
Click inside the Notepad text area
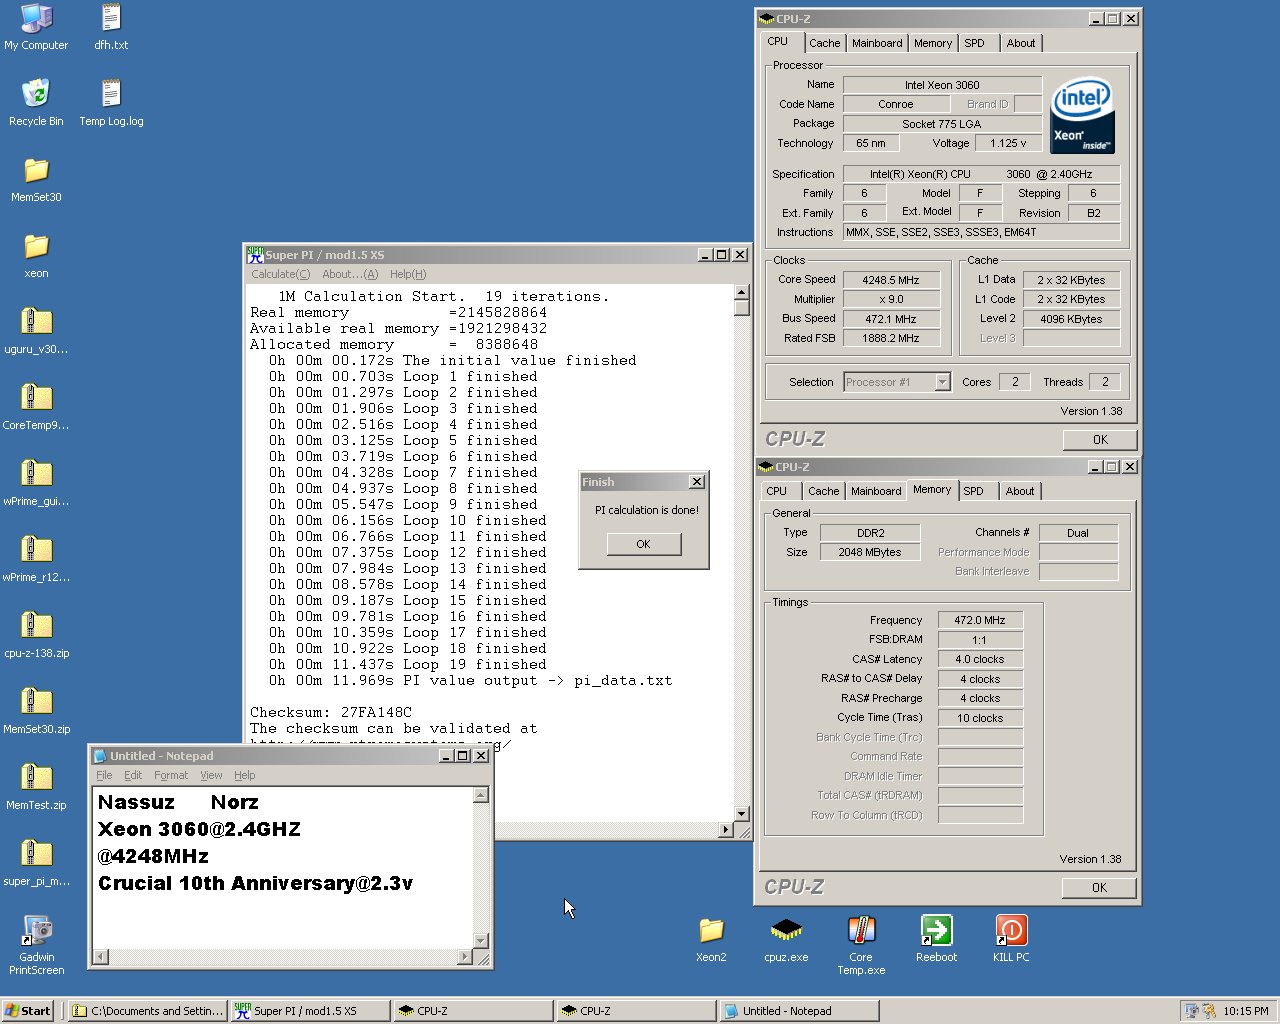(x=282, y=868)
